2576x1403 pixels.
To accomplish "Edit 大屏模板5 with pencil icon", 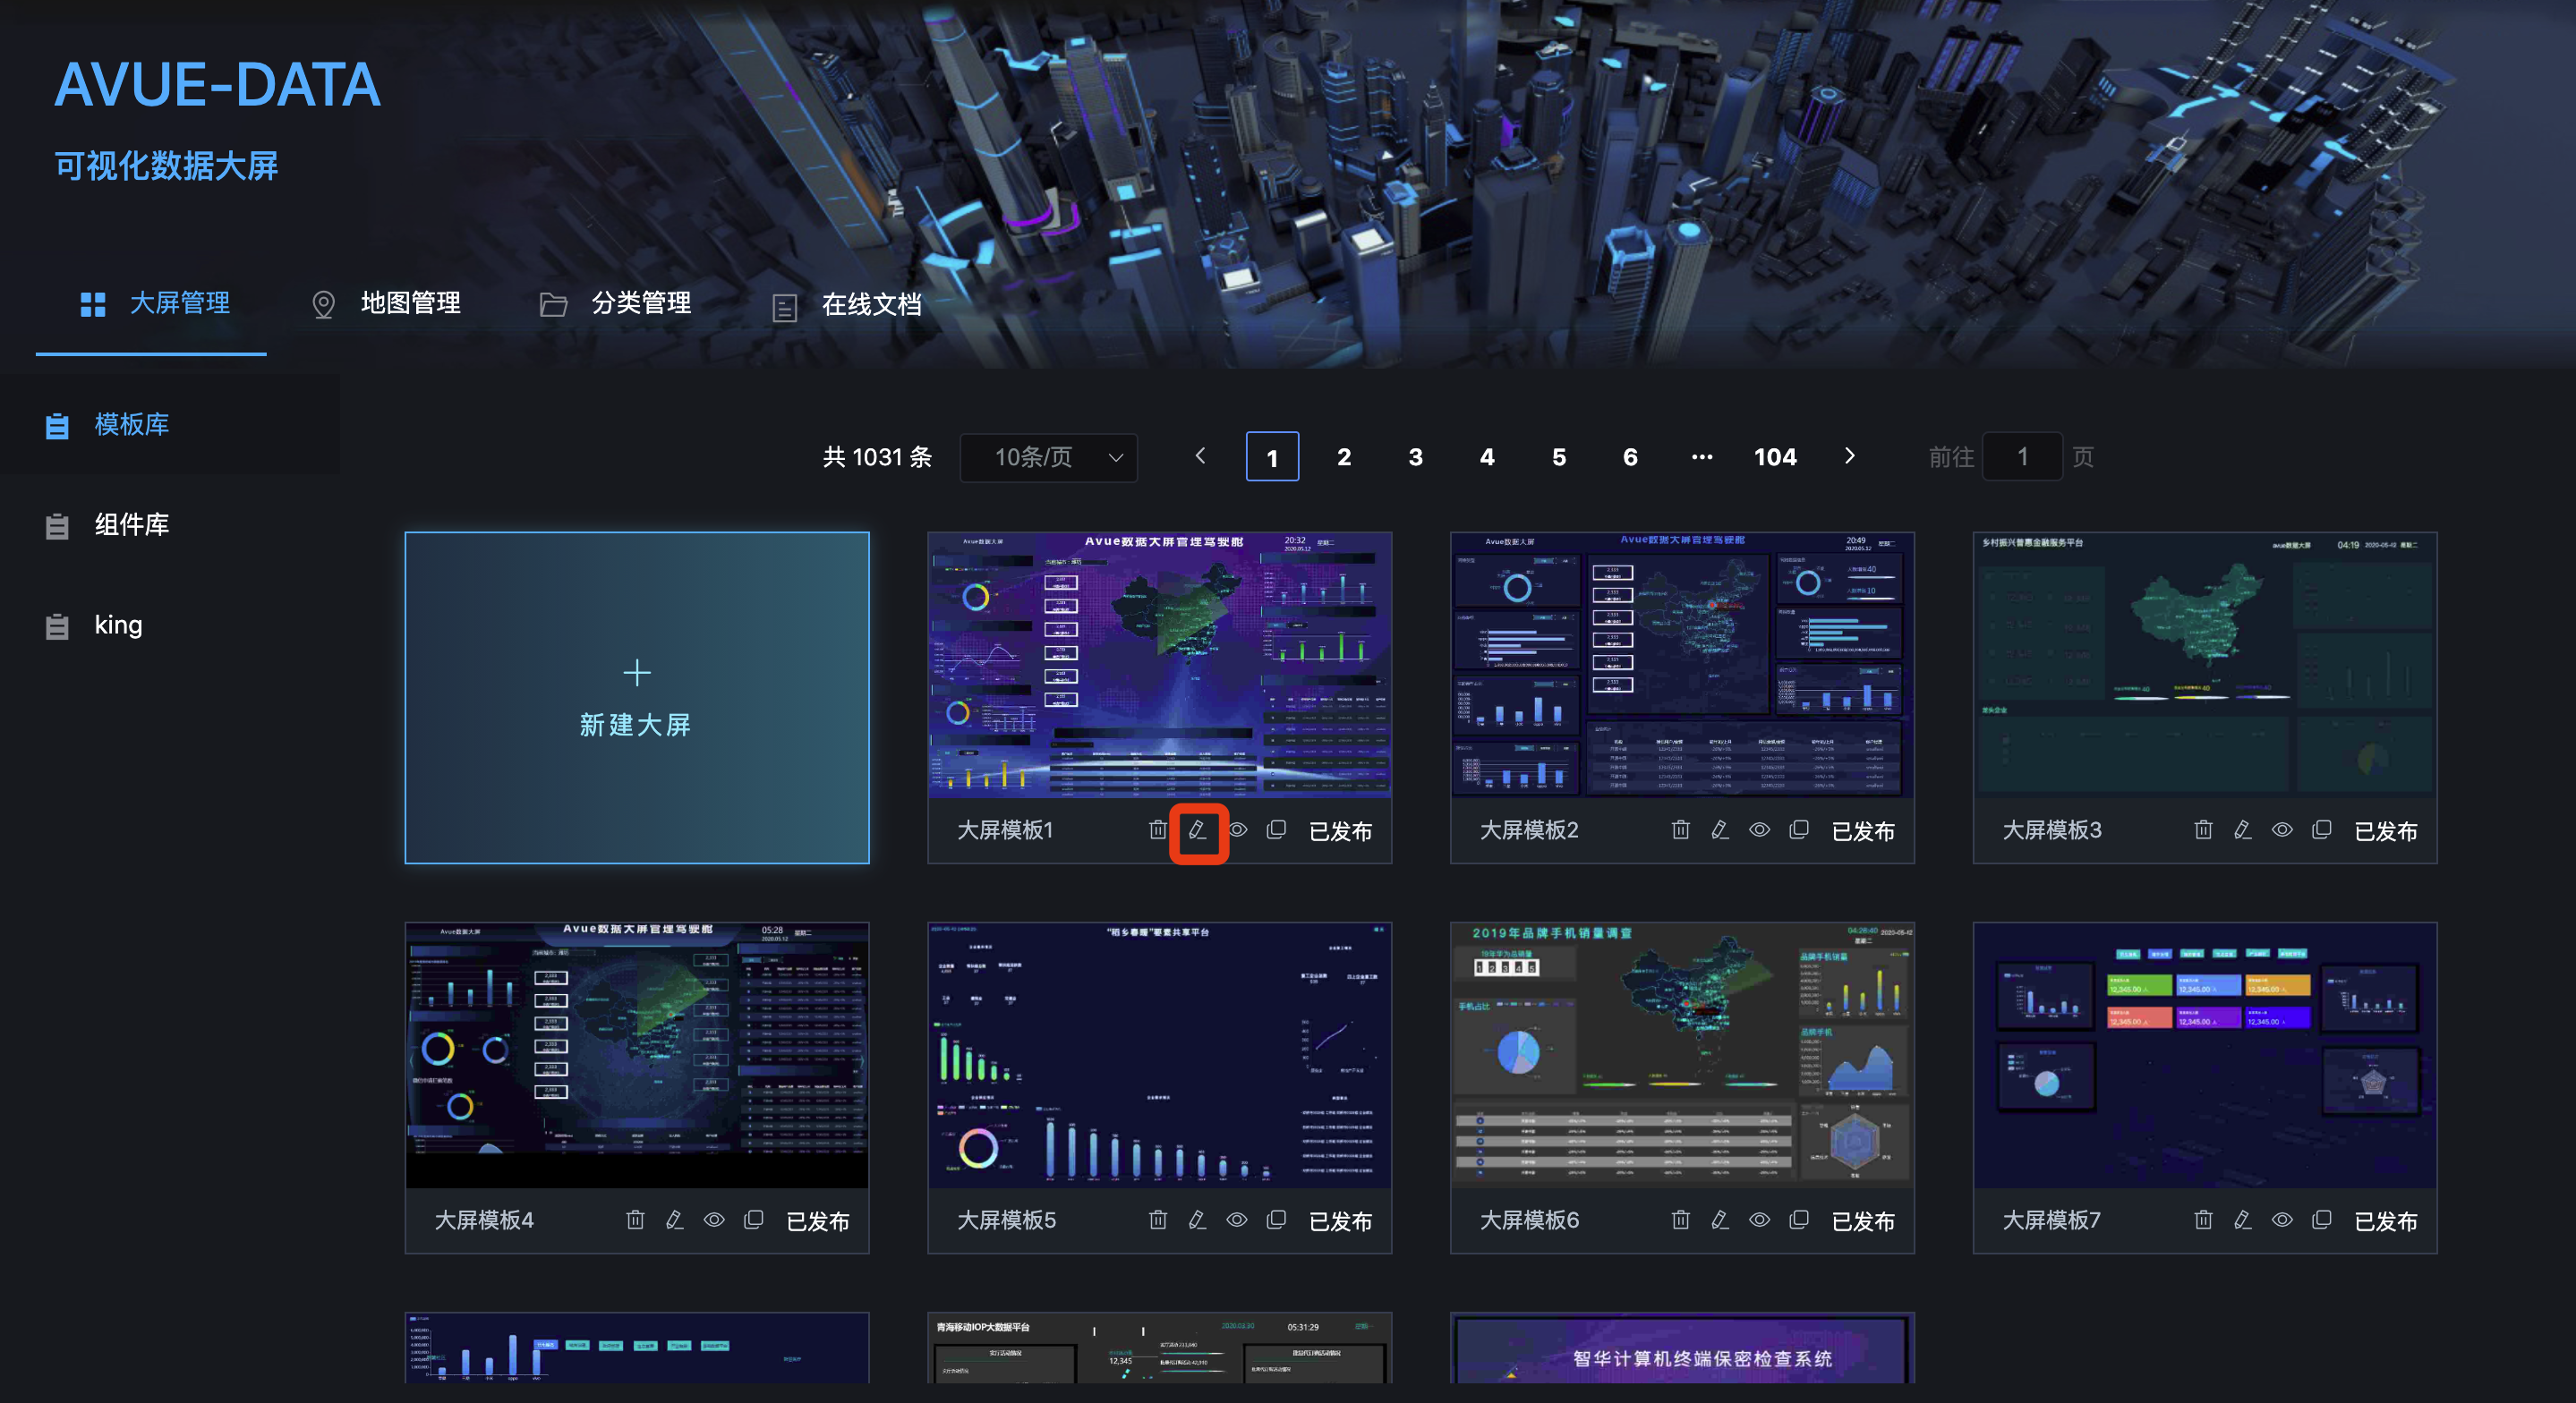I will click(1197, 1220).
